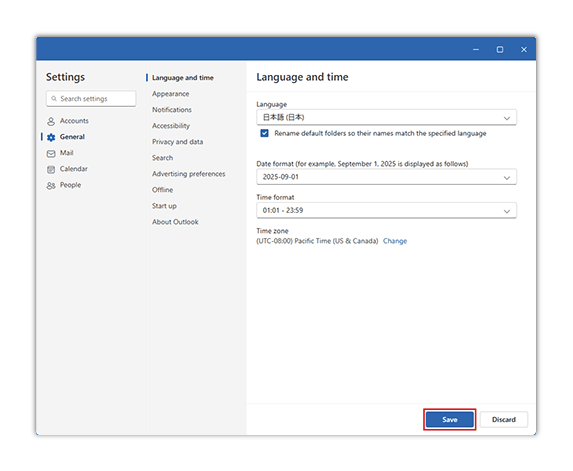The width and height of the screenshot is (573, 471).
Task: Open the Time format dropdown
Action: pyautogui.click(x=386, y=210)
